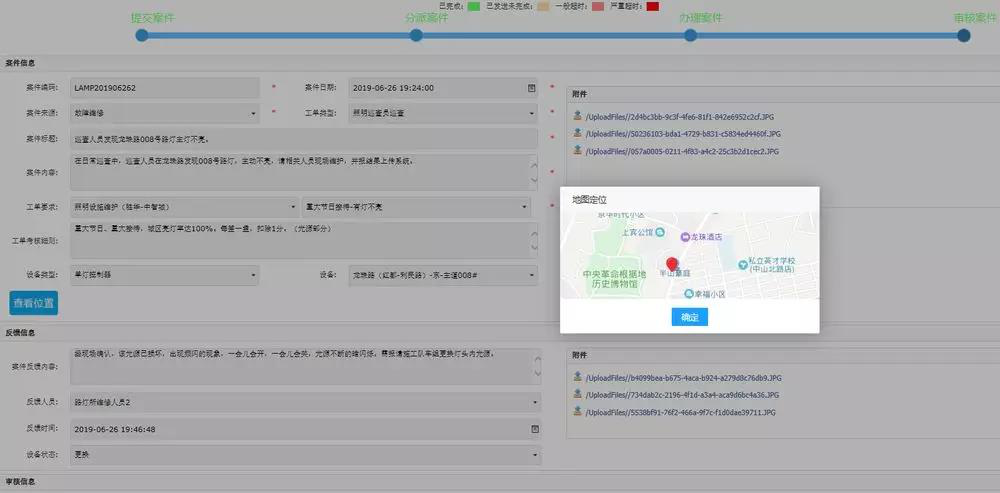The width and height of the screenshot is (1000, 493).
Task: Click the 案件编号 input field
Action: click(x=164, y=88)
